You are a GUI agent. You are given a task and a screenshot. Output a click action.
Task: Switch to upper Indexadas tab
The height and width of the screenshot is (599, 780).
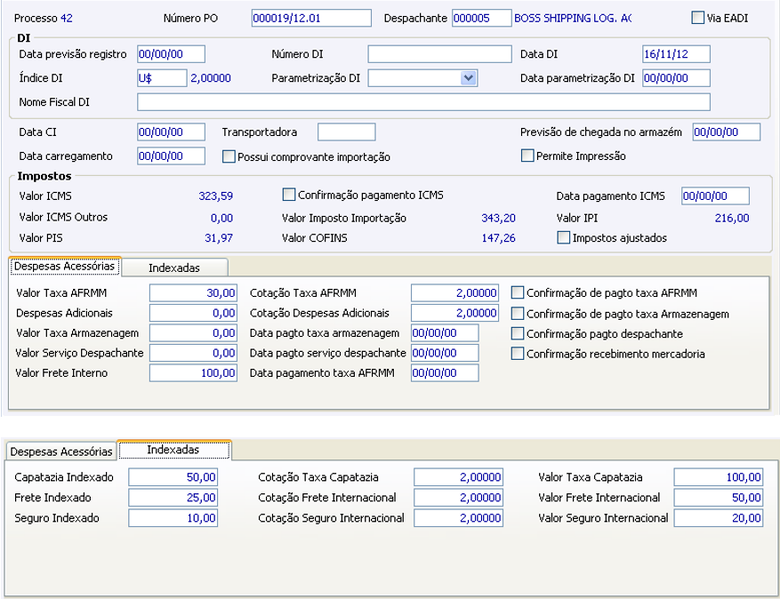(175, 268)
